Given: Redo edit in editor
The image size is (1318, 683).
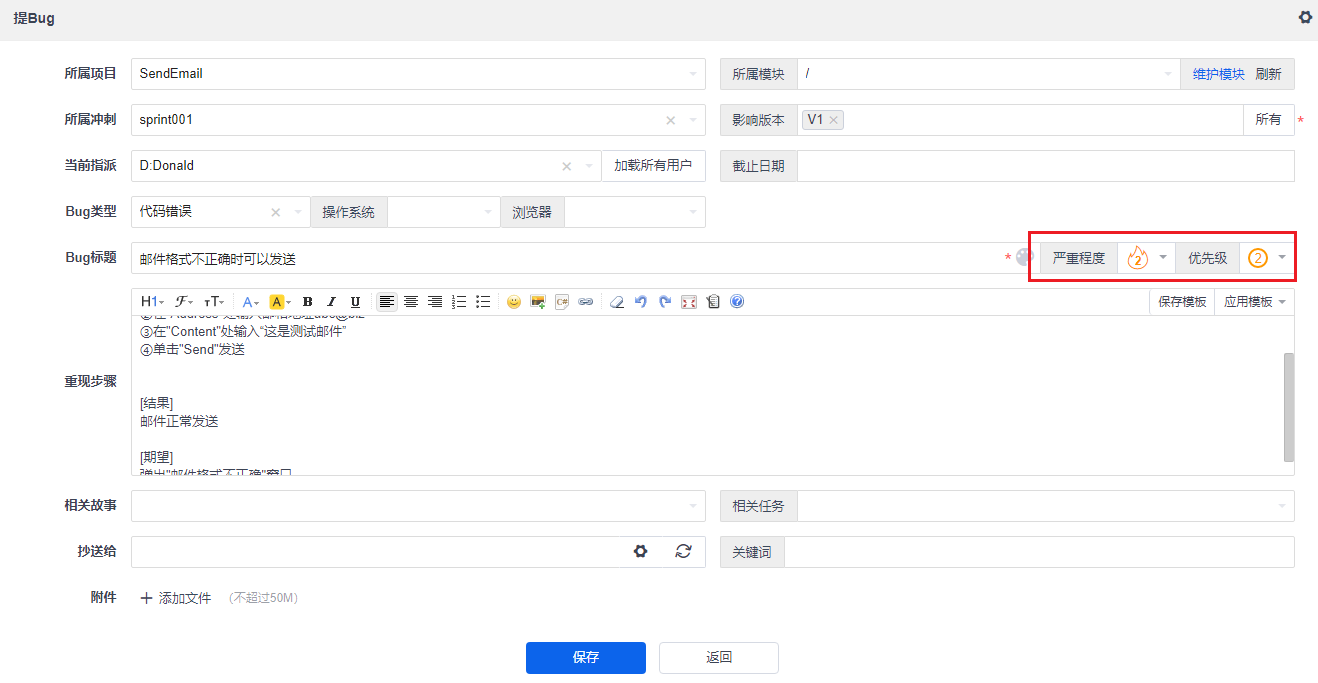Looking at the screenshot, I should click(x=665, y=301).
